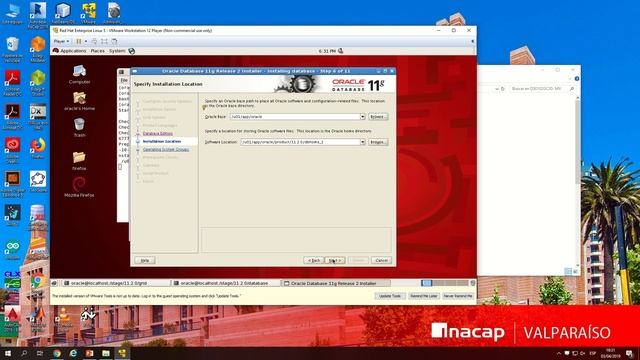640x360 pixels.
Task: Open oracle's Home folder icon
Action: 79,101
